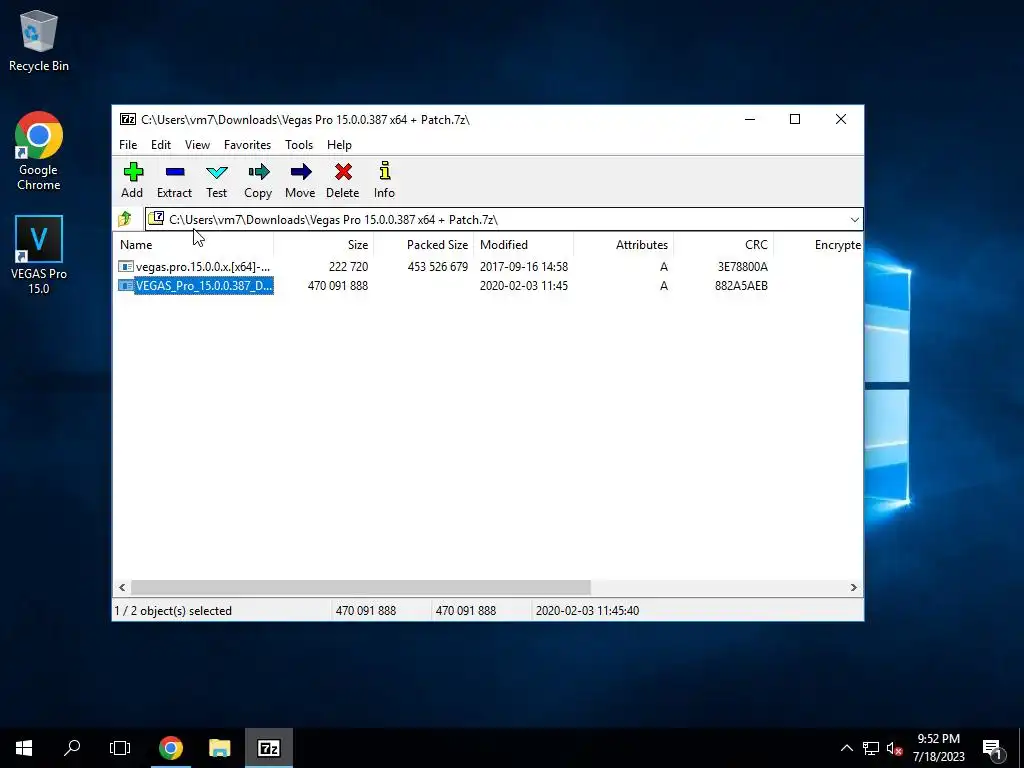
Task: Click size value 222 720
Action: [348, 266]
